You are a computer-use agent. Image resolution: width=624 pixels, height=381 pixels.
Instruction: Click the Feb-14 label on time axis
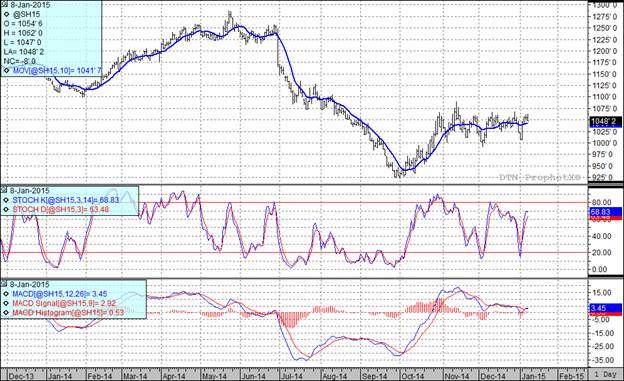(x=100, y=376)
